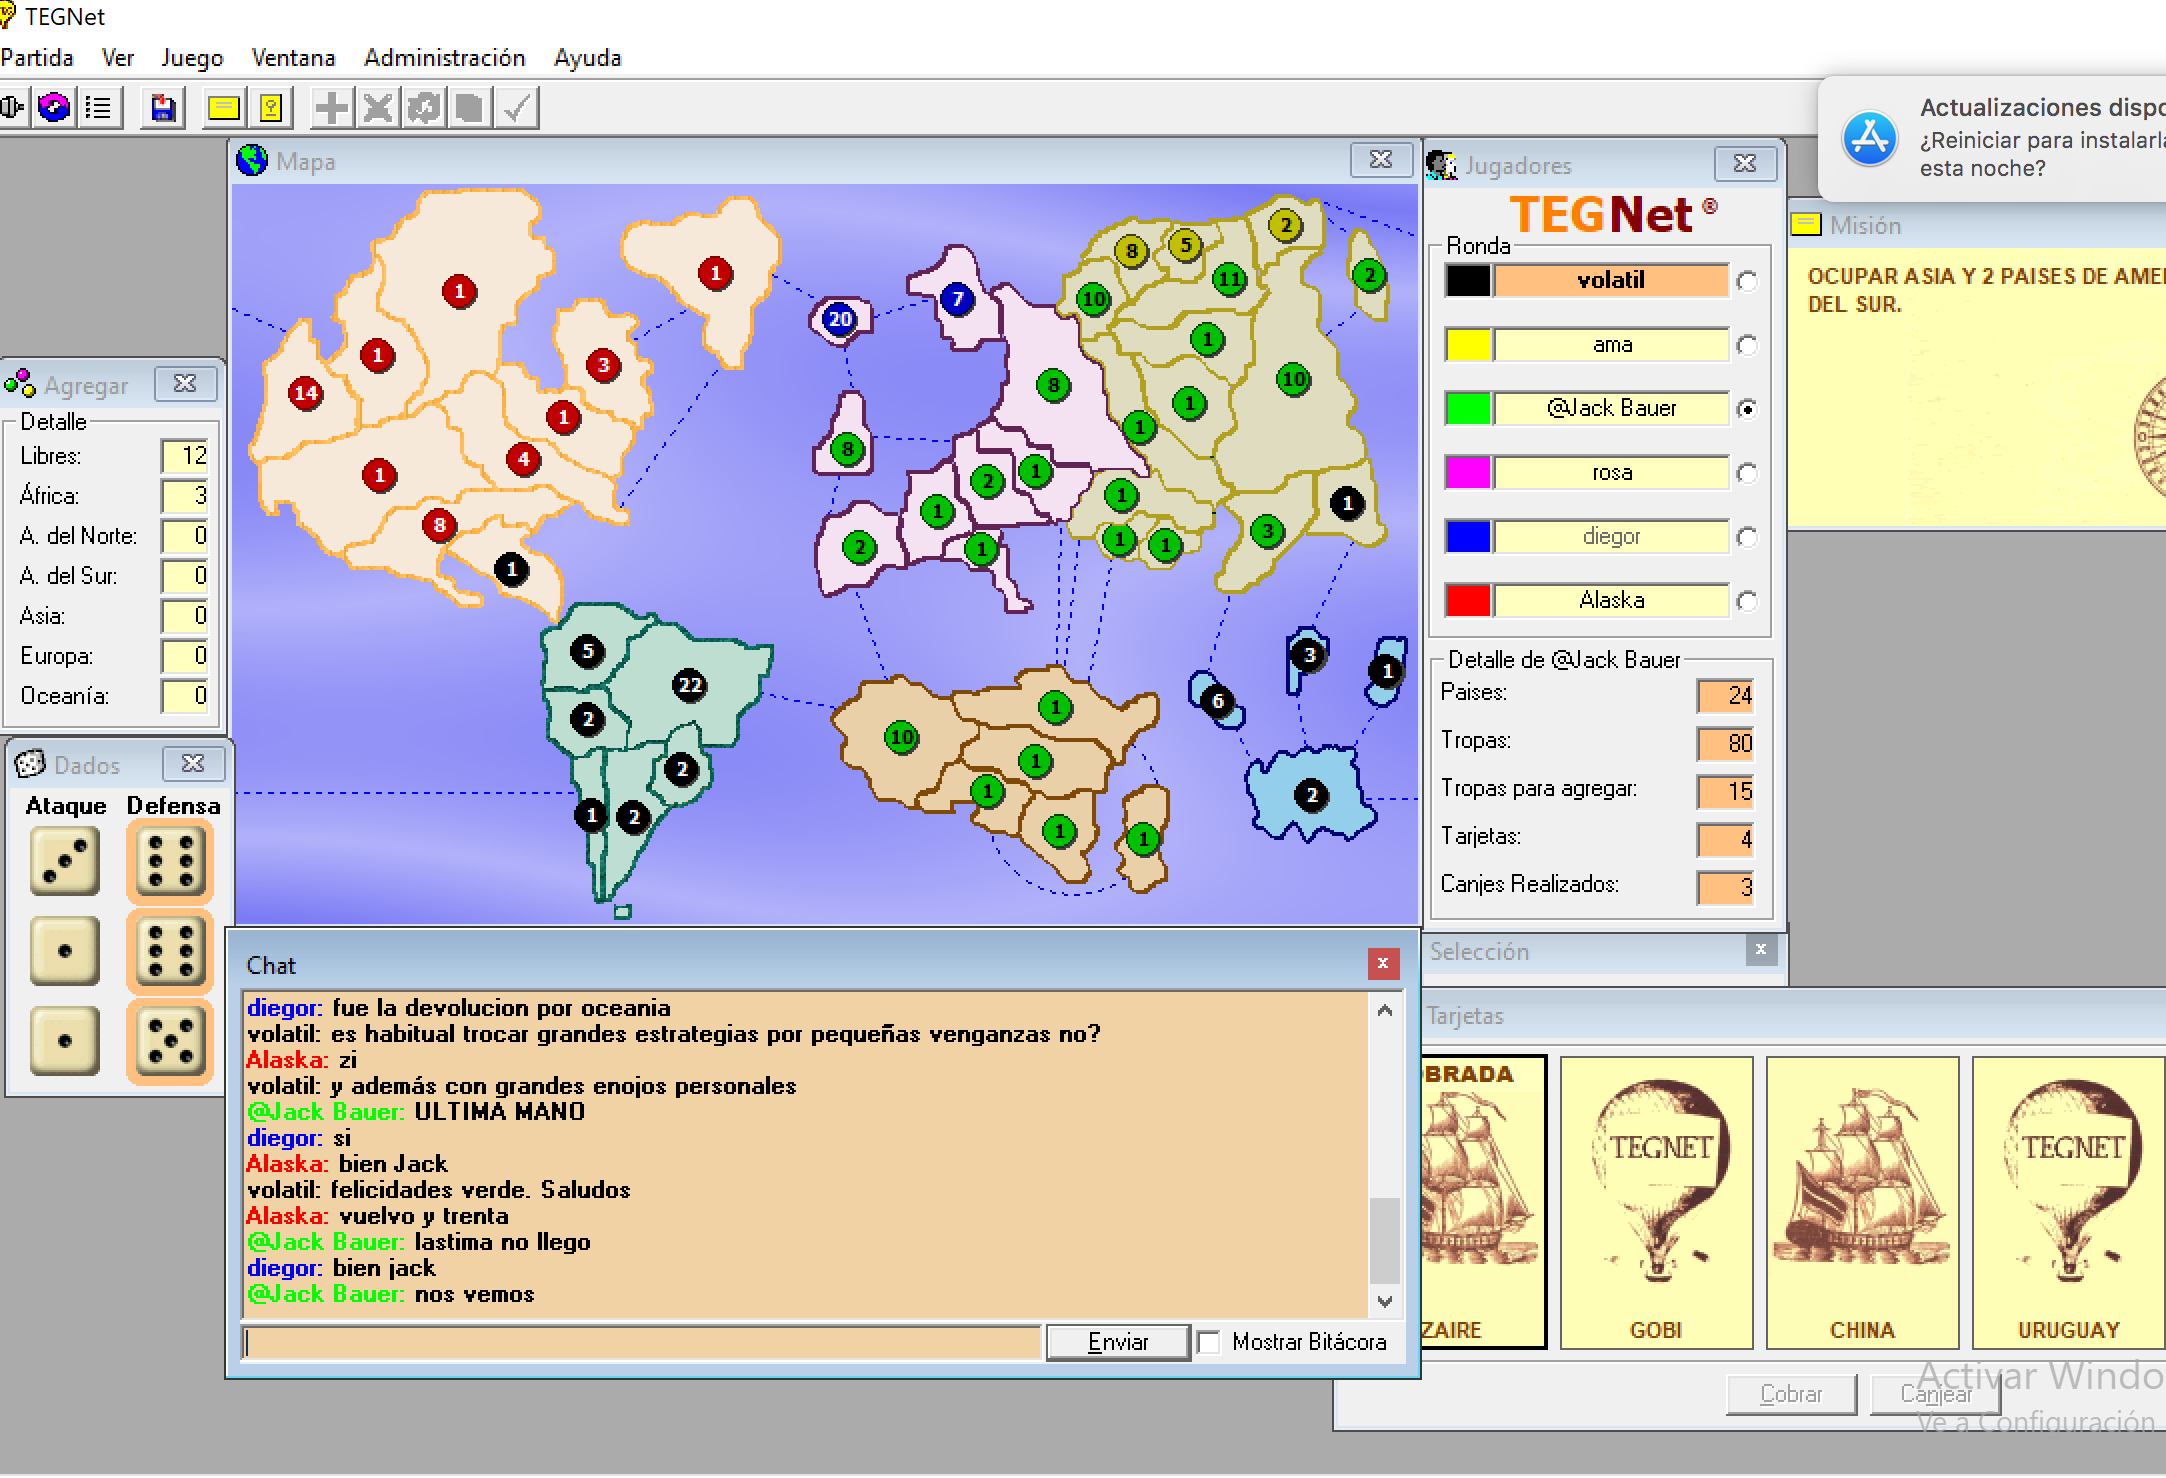Click the grey crossed swords attack icon
The width and height of the screenshot is (2166, 1478).
click(377, 107)
